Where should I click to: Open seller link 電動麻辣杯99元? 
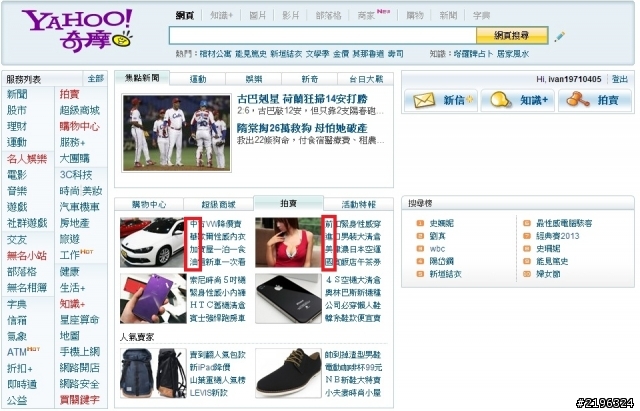(x=353, y=367)
